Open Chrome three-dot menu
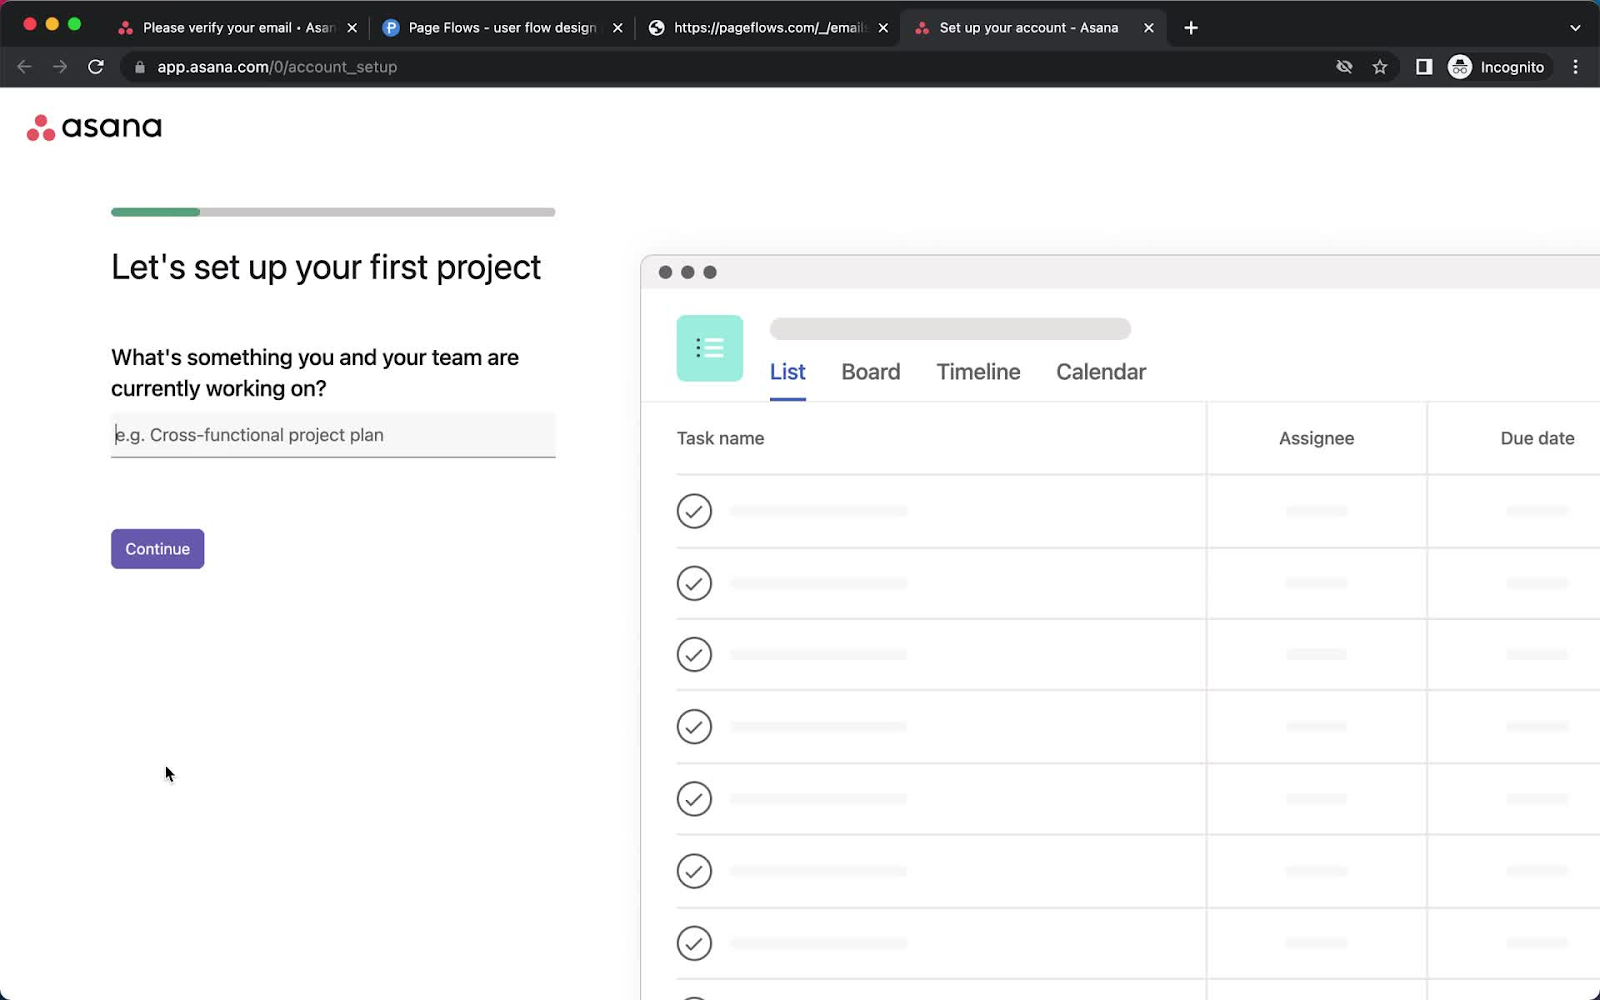1600x1000 pixels. 1575,67
